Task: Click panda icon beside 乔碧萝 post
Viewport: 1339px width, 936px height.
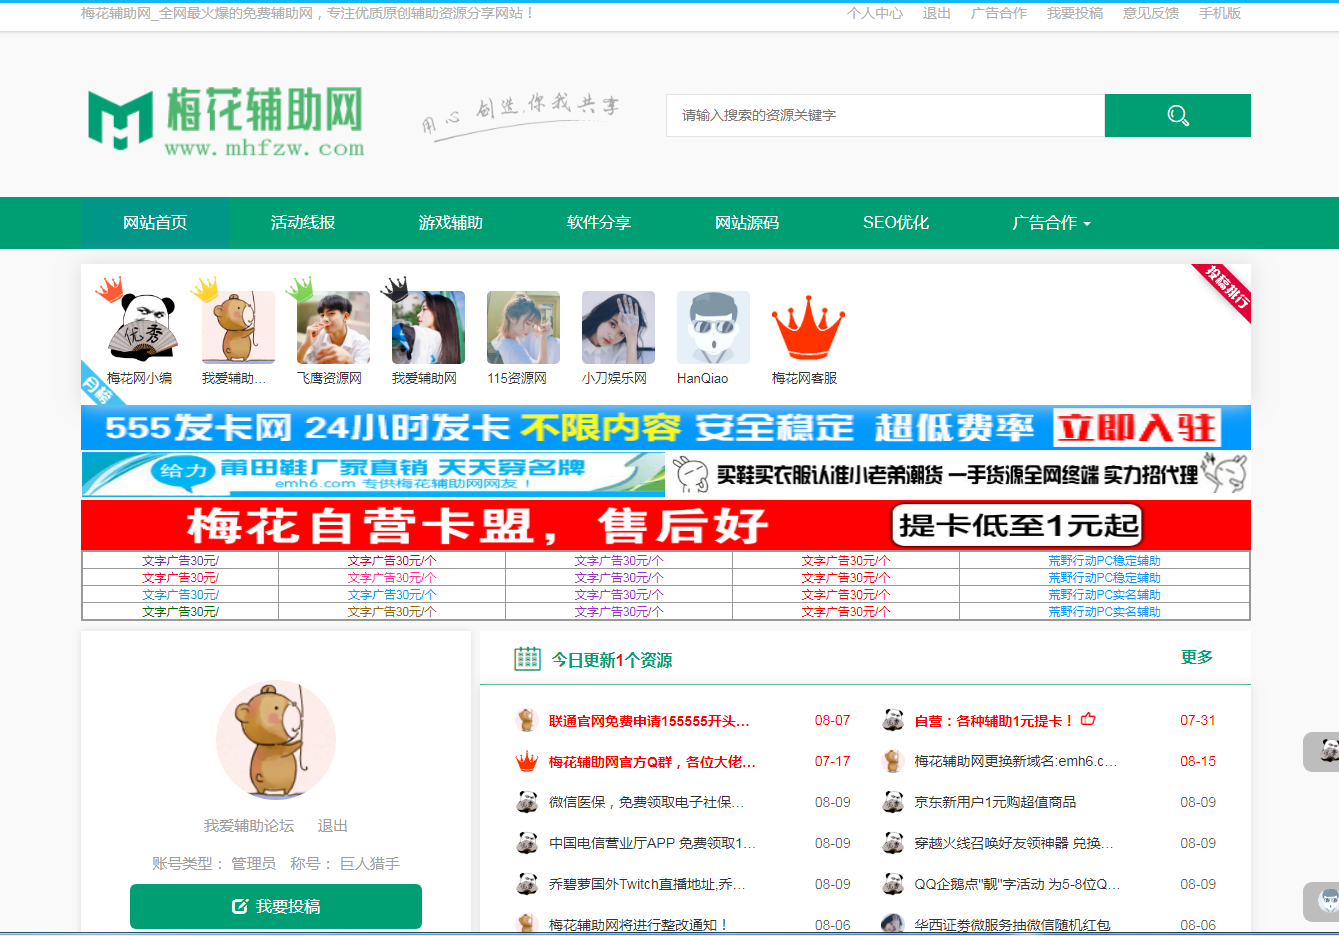Action: pos(527,884)
